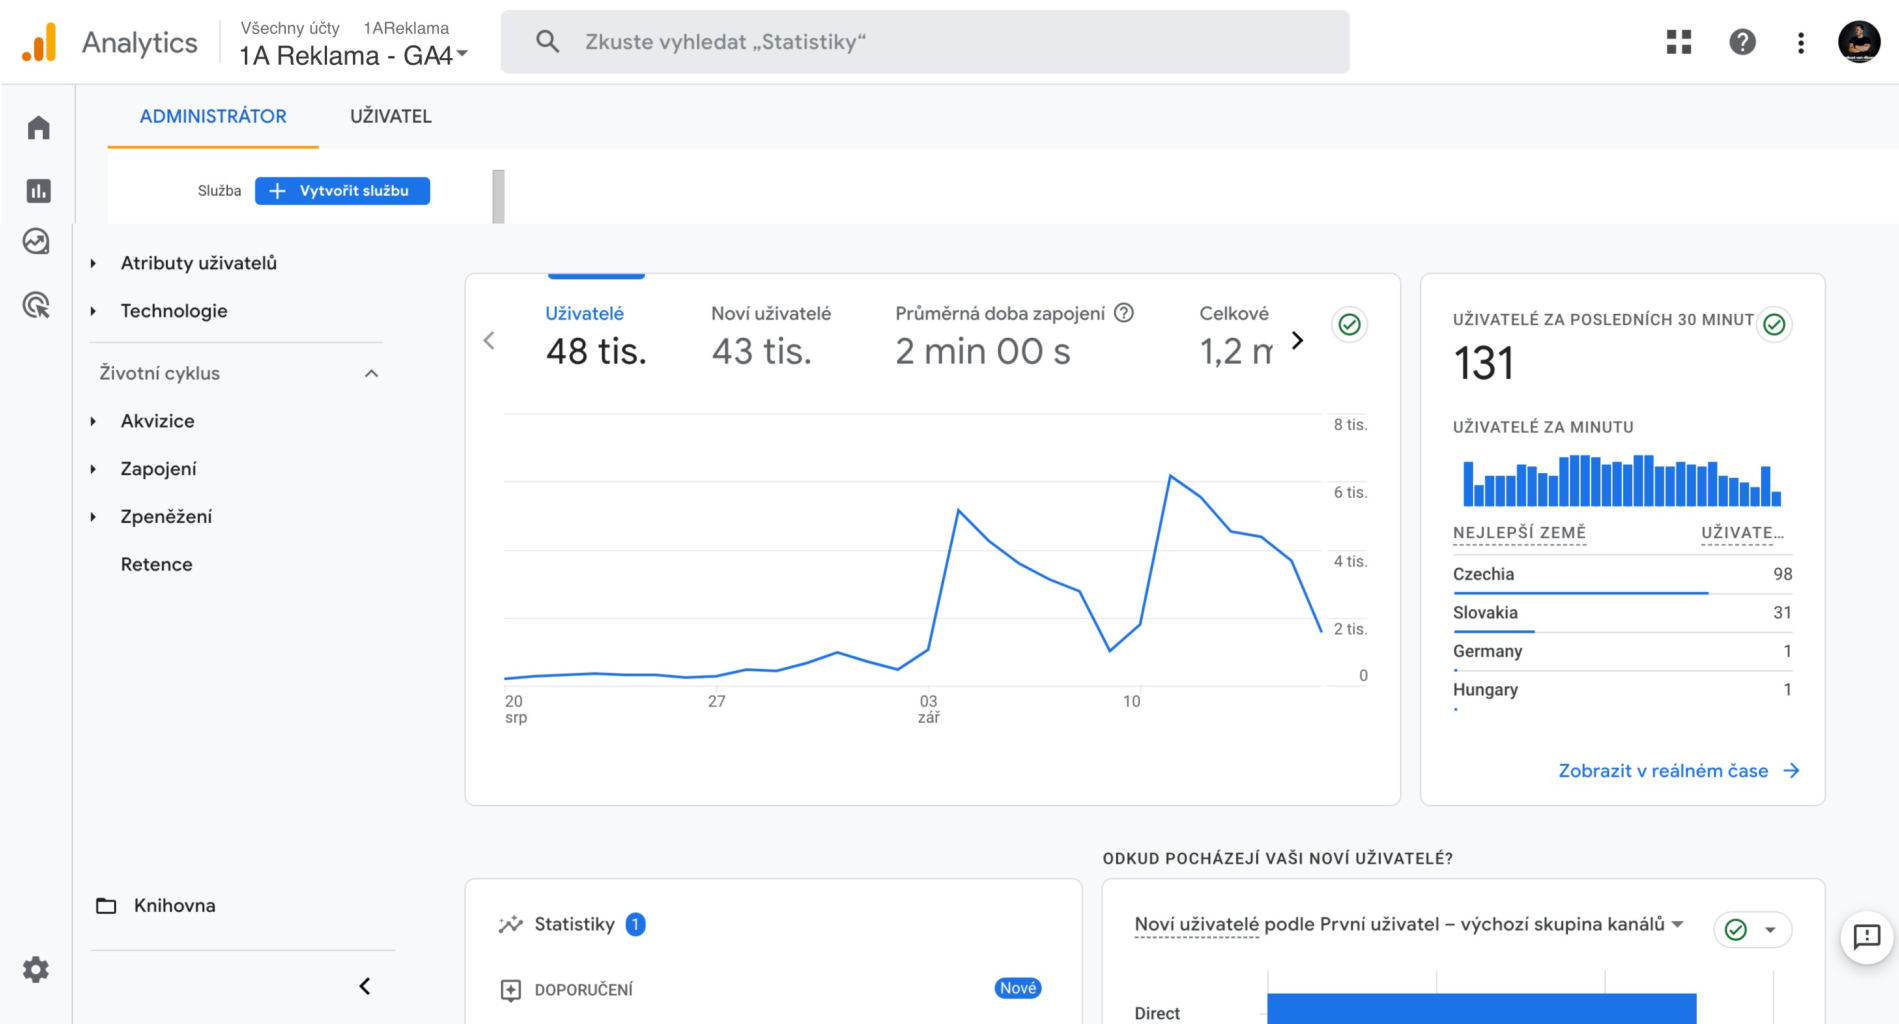The image size is (1899, 1024).
Task: Click the green check beside users chart
Action: click(x=1349, y=325)
